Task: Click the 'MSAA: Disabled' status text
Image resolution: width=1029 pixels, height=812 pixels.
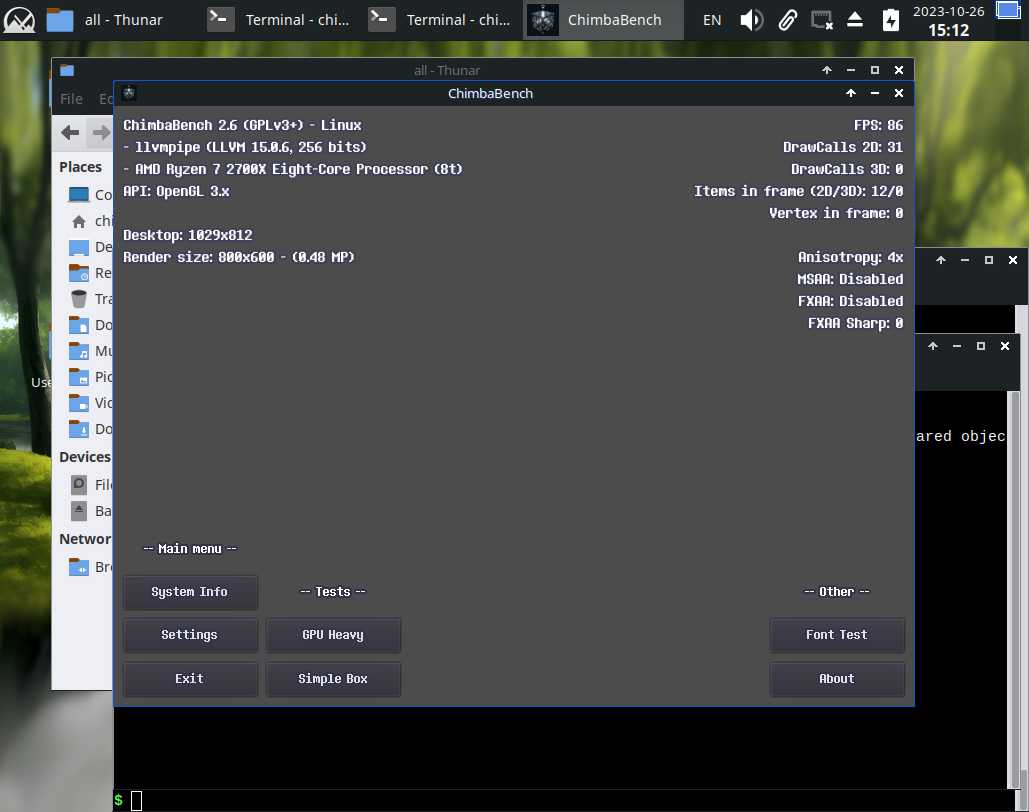Action: (850, 279)
